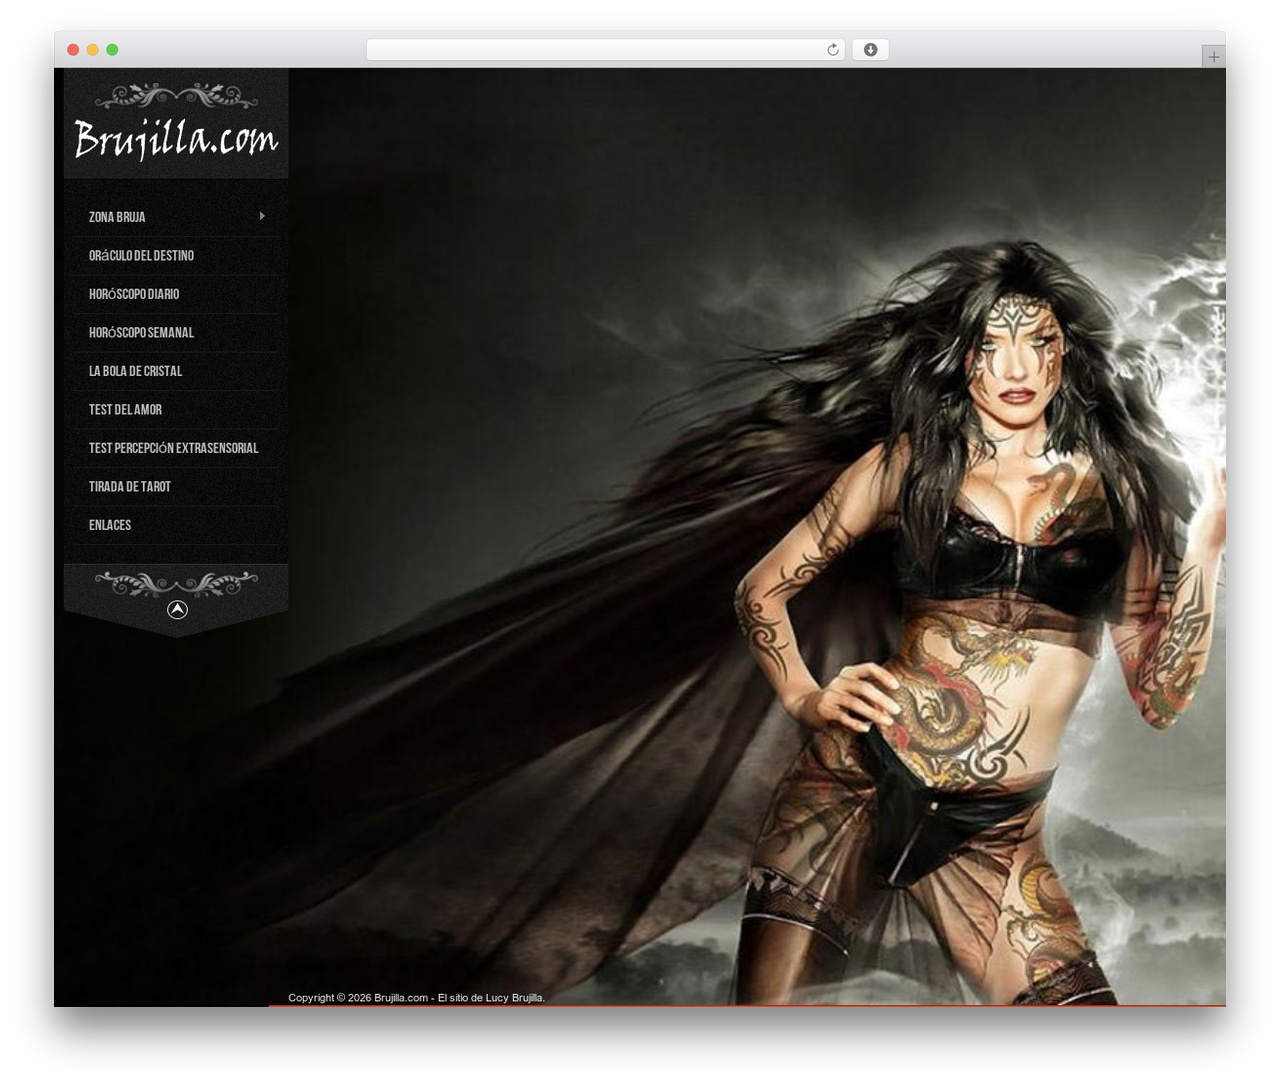Go to the Enlaces page
The height and width of the screenshot is (1084, 1280).
click(110, 525)
